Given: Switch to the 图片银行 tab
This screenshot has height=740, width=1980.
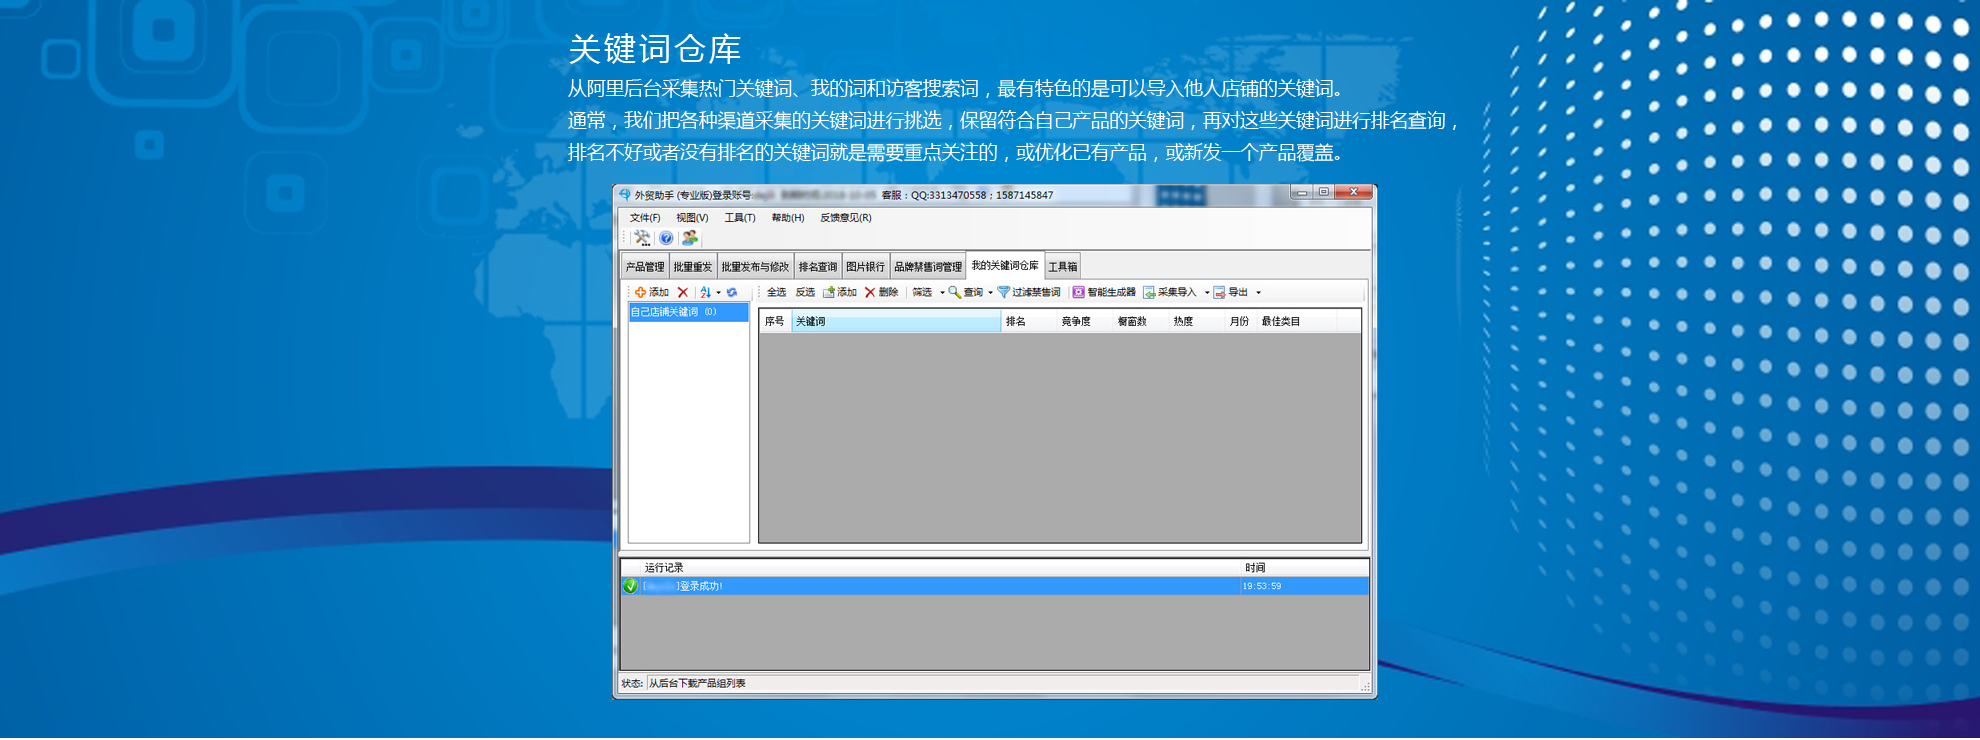Looking at the screenshot, I should coord(865,267).
